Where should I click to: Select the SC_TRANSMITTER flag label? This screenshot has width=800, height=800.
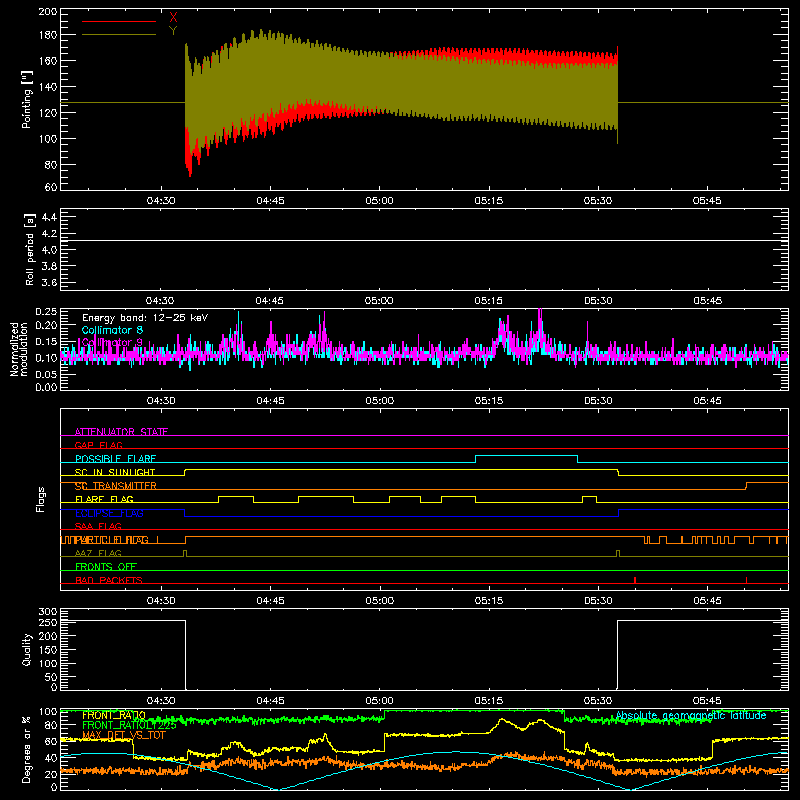coord(116,486)
